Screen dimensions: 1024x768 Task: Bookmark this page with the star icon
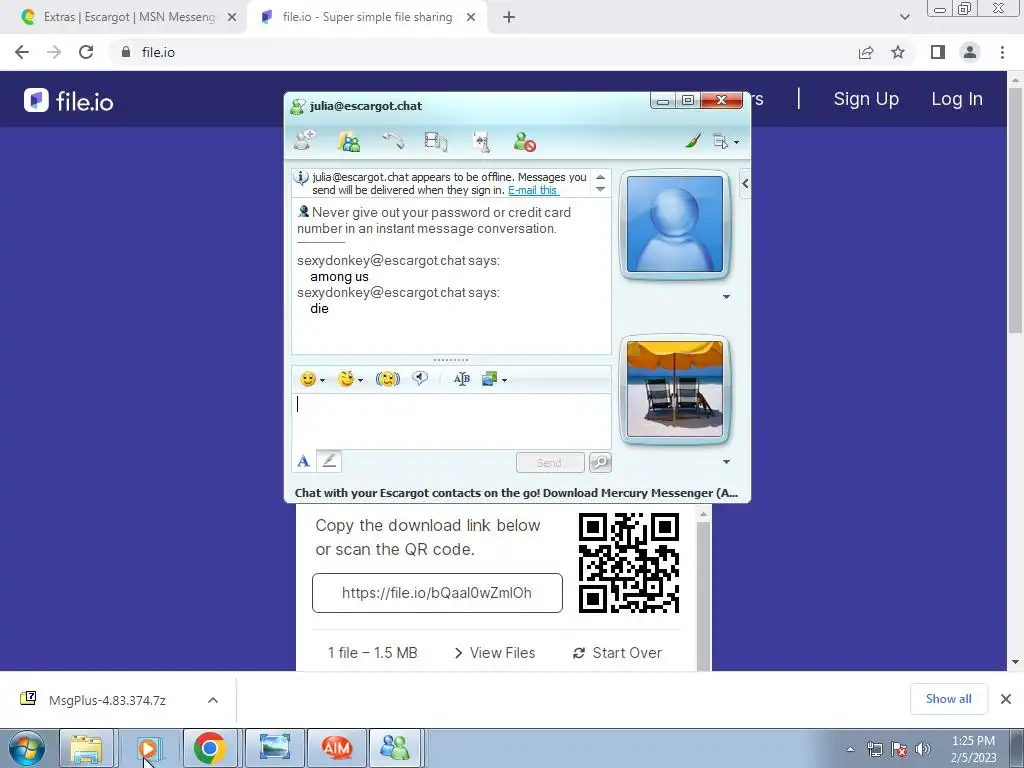click(898, 52)
